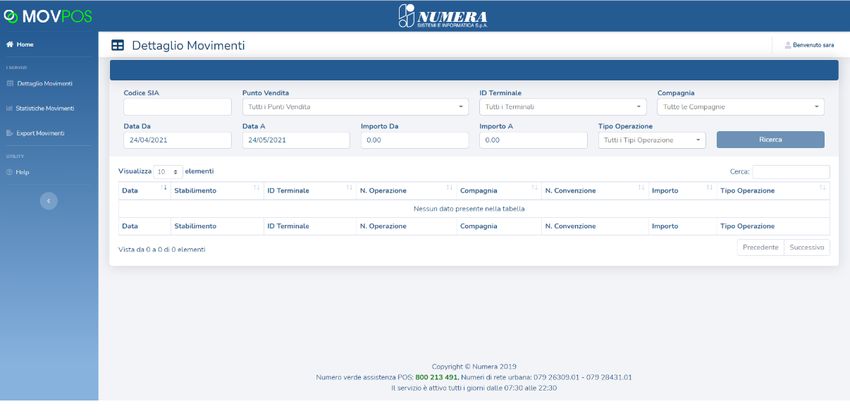This screenshot has width=850, height=416.
Task: Click the Help question mark icon
Action: (x=9, y=172)
